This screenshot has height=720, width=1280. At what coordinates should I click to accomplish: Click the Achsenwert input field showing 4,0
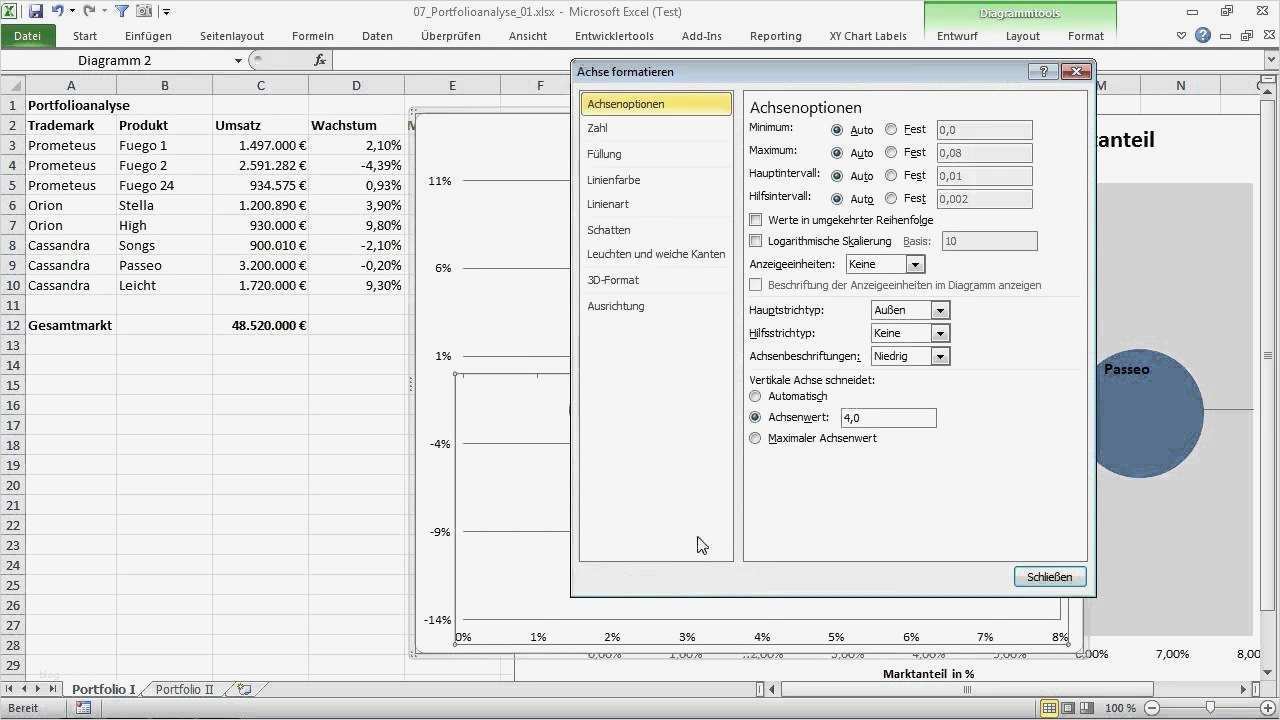pyautogui.click(x=889, y=417)
